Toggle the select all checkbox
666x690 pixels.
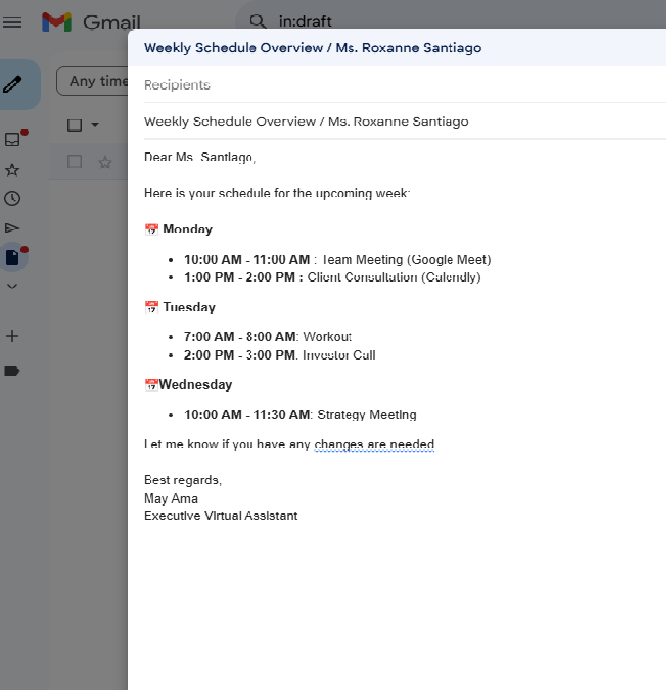pyautogui.click(x=74, y=125)
